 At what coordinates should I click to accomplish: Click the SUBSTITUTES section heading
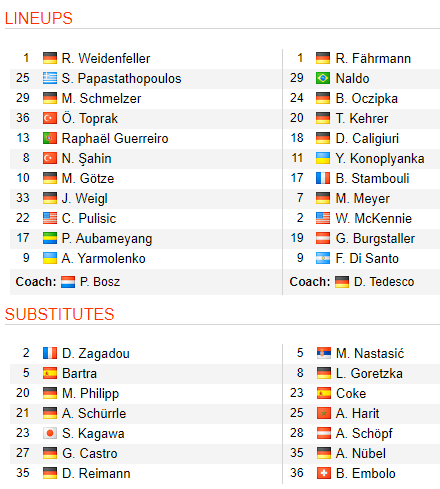click(x=60, y=314)
